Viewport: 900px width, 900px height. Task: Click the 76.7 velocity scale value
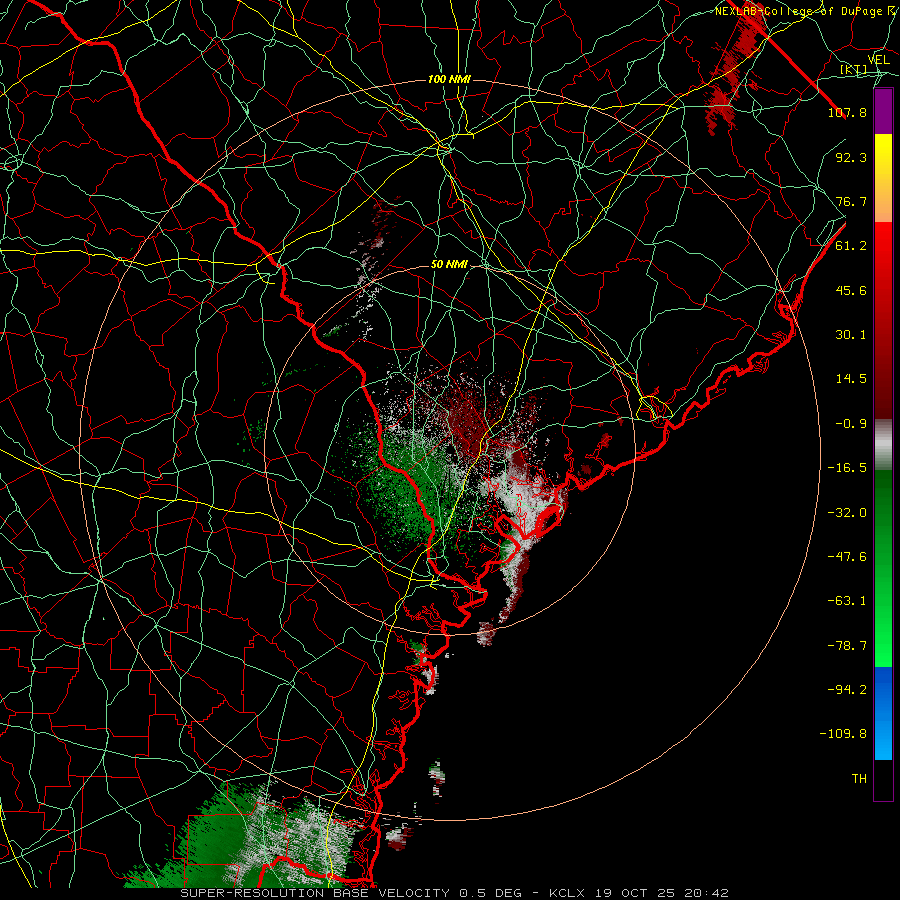(851, 201)
